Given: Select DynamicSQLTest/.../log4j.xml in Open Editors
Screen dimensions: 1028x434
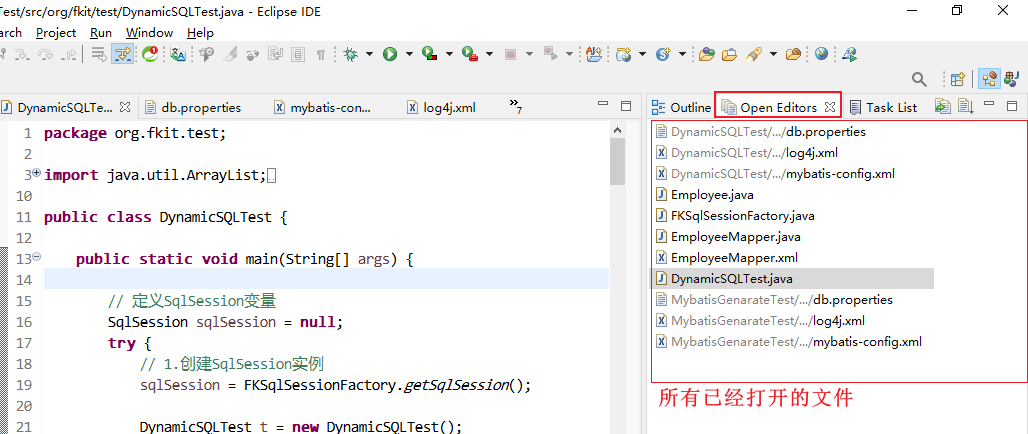Looking at the screenshot, I should pyautogui.click(x=747, y=153).
